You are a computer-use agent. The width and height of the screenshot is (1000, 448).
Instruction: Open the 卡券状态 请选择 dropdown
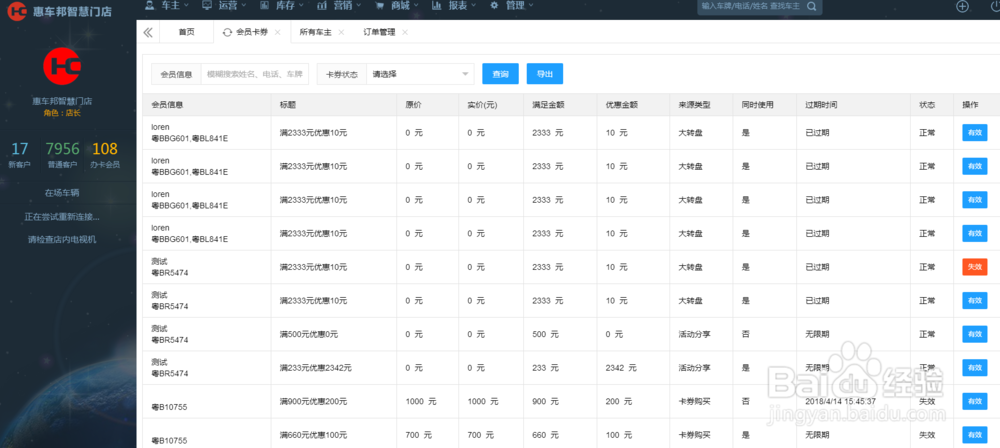420,74
